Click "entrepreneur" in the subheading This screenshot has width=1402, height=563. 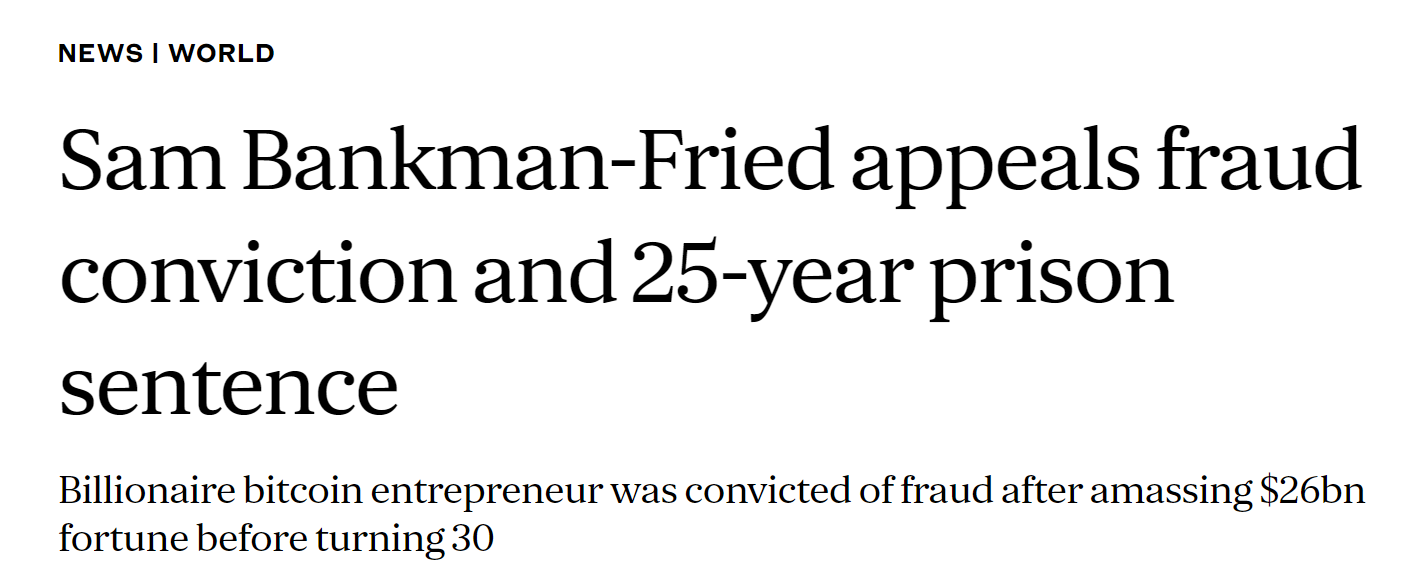click(487, 495)
